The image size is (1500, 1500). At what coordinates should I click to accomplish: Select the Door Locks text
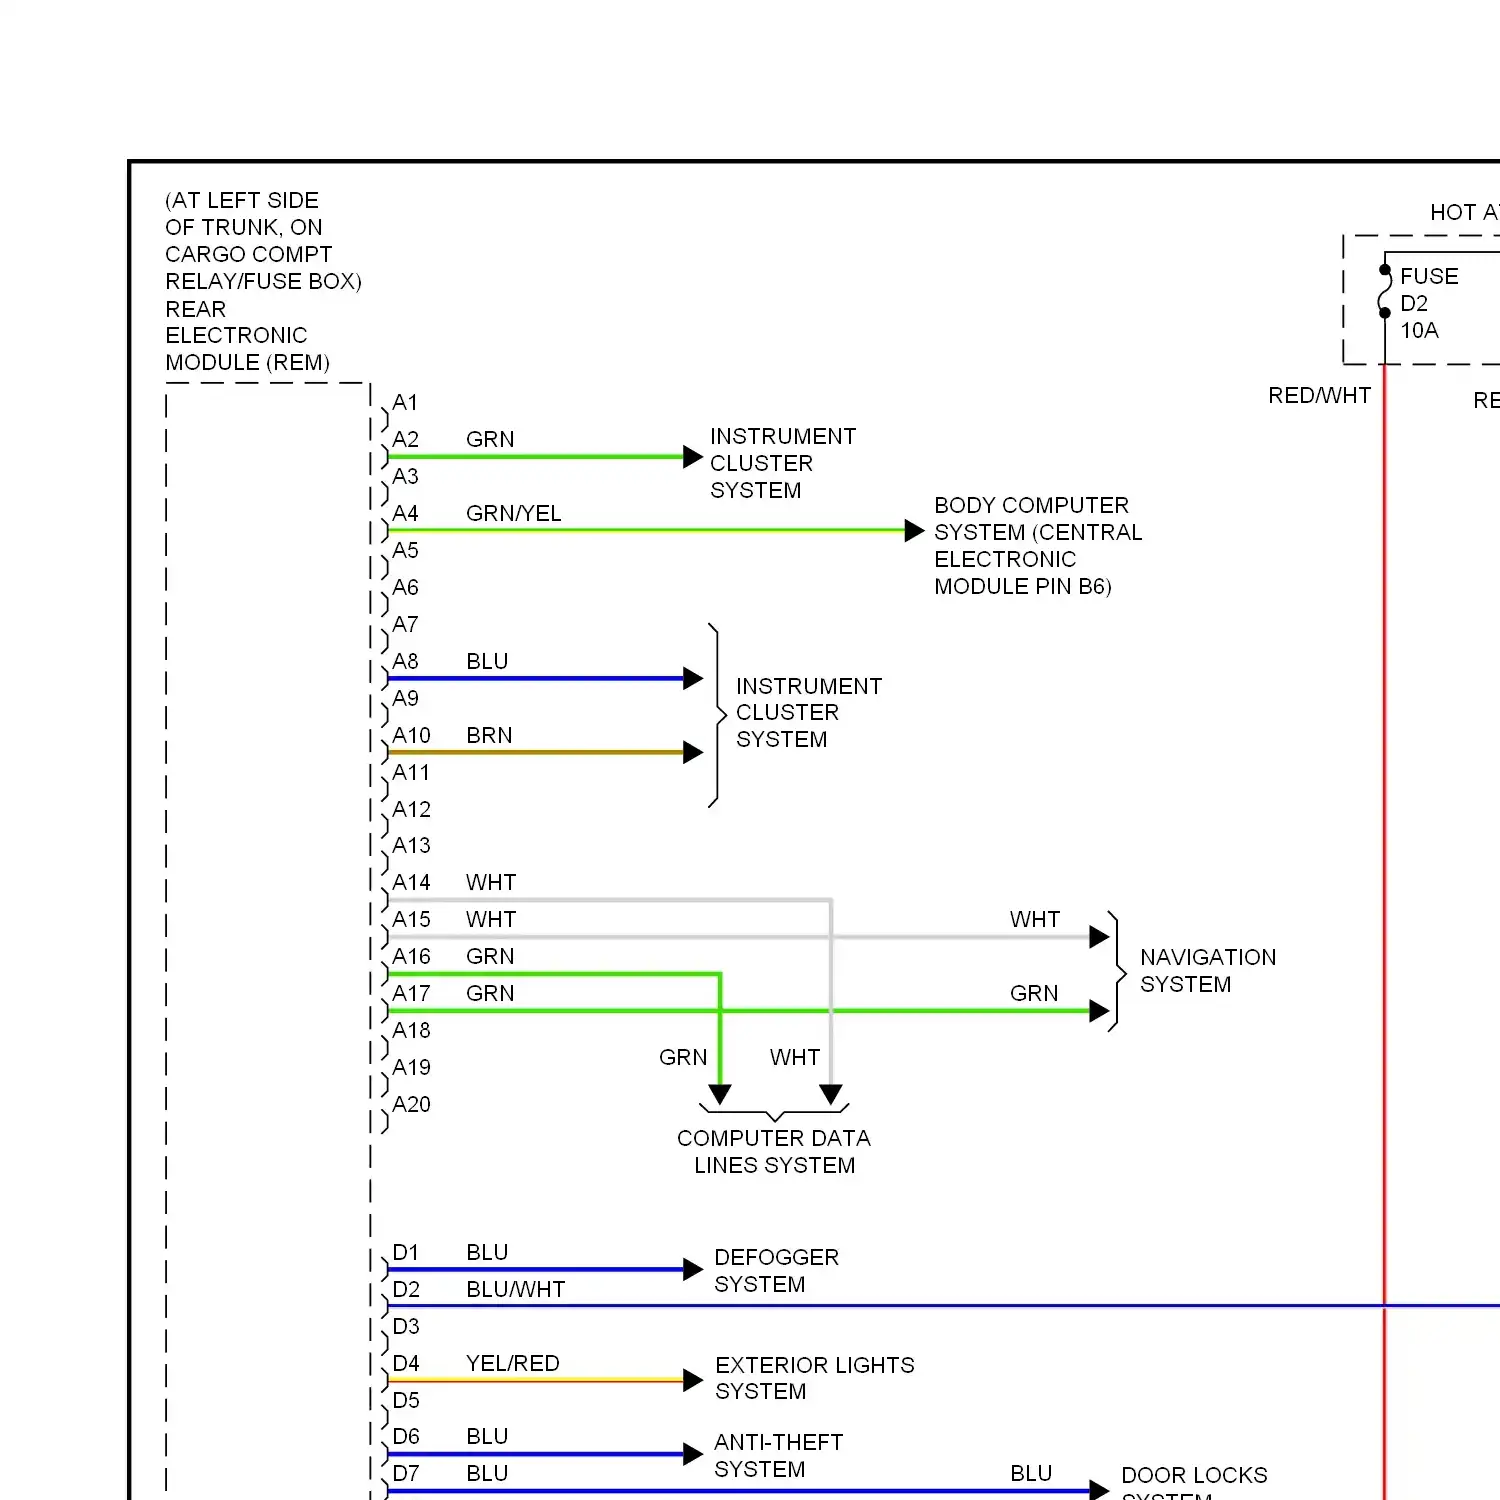click(x=1194, y=1476)
